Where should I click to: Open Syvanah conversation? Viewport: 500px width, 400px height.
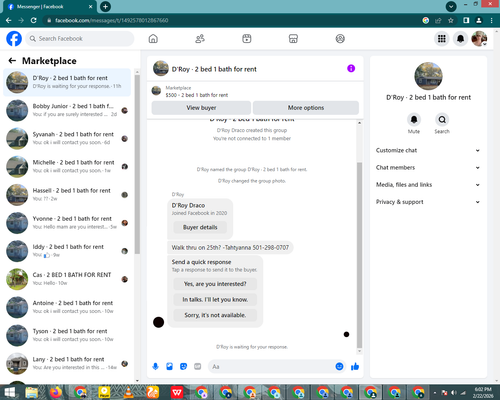click(67, 138)
